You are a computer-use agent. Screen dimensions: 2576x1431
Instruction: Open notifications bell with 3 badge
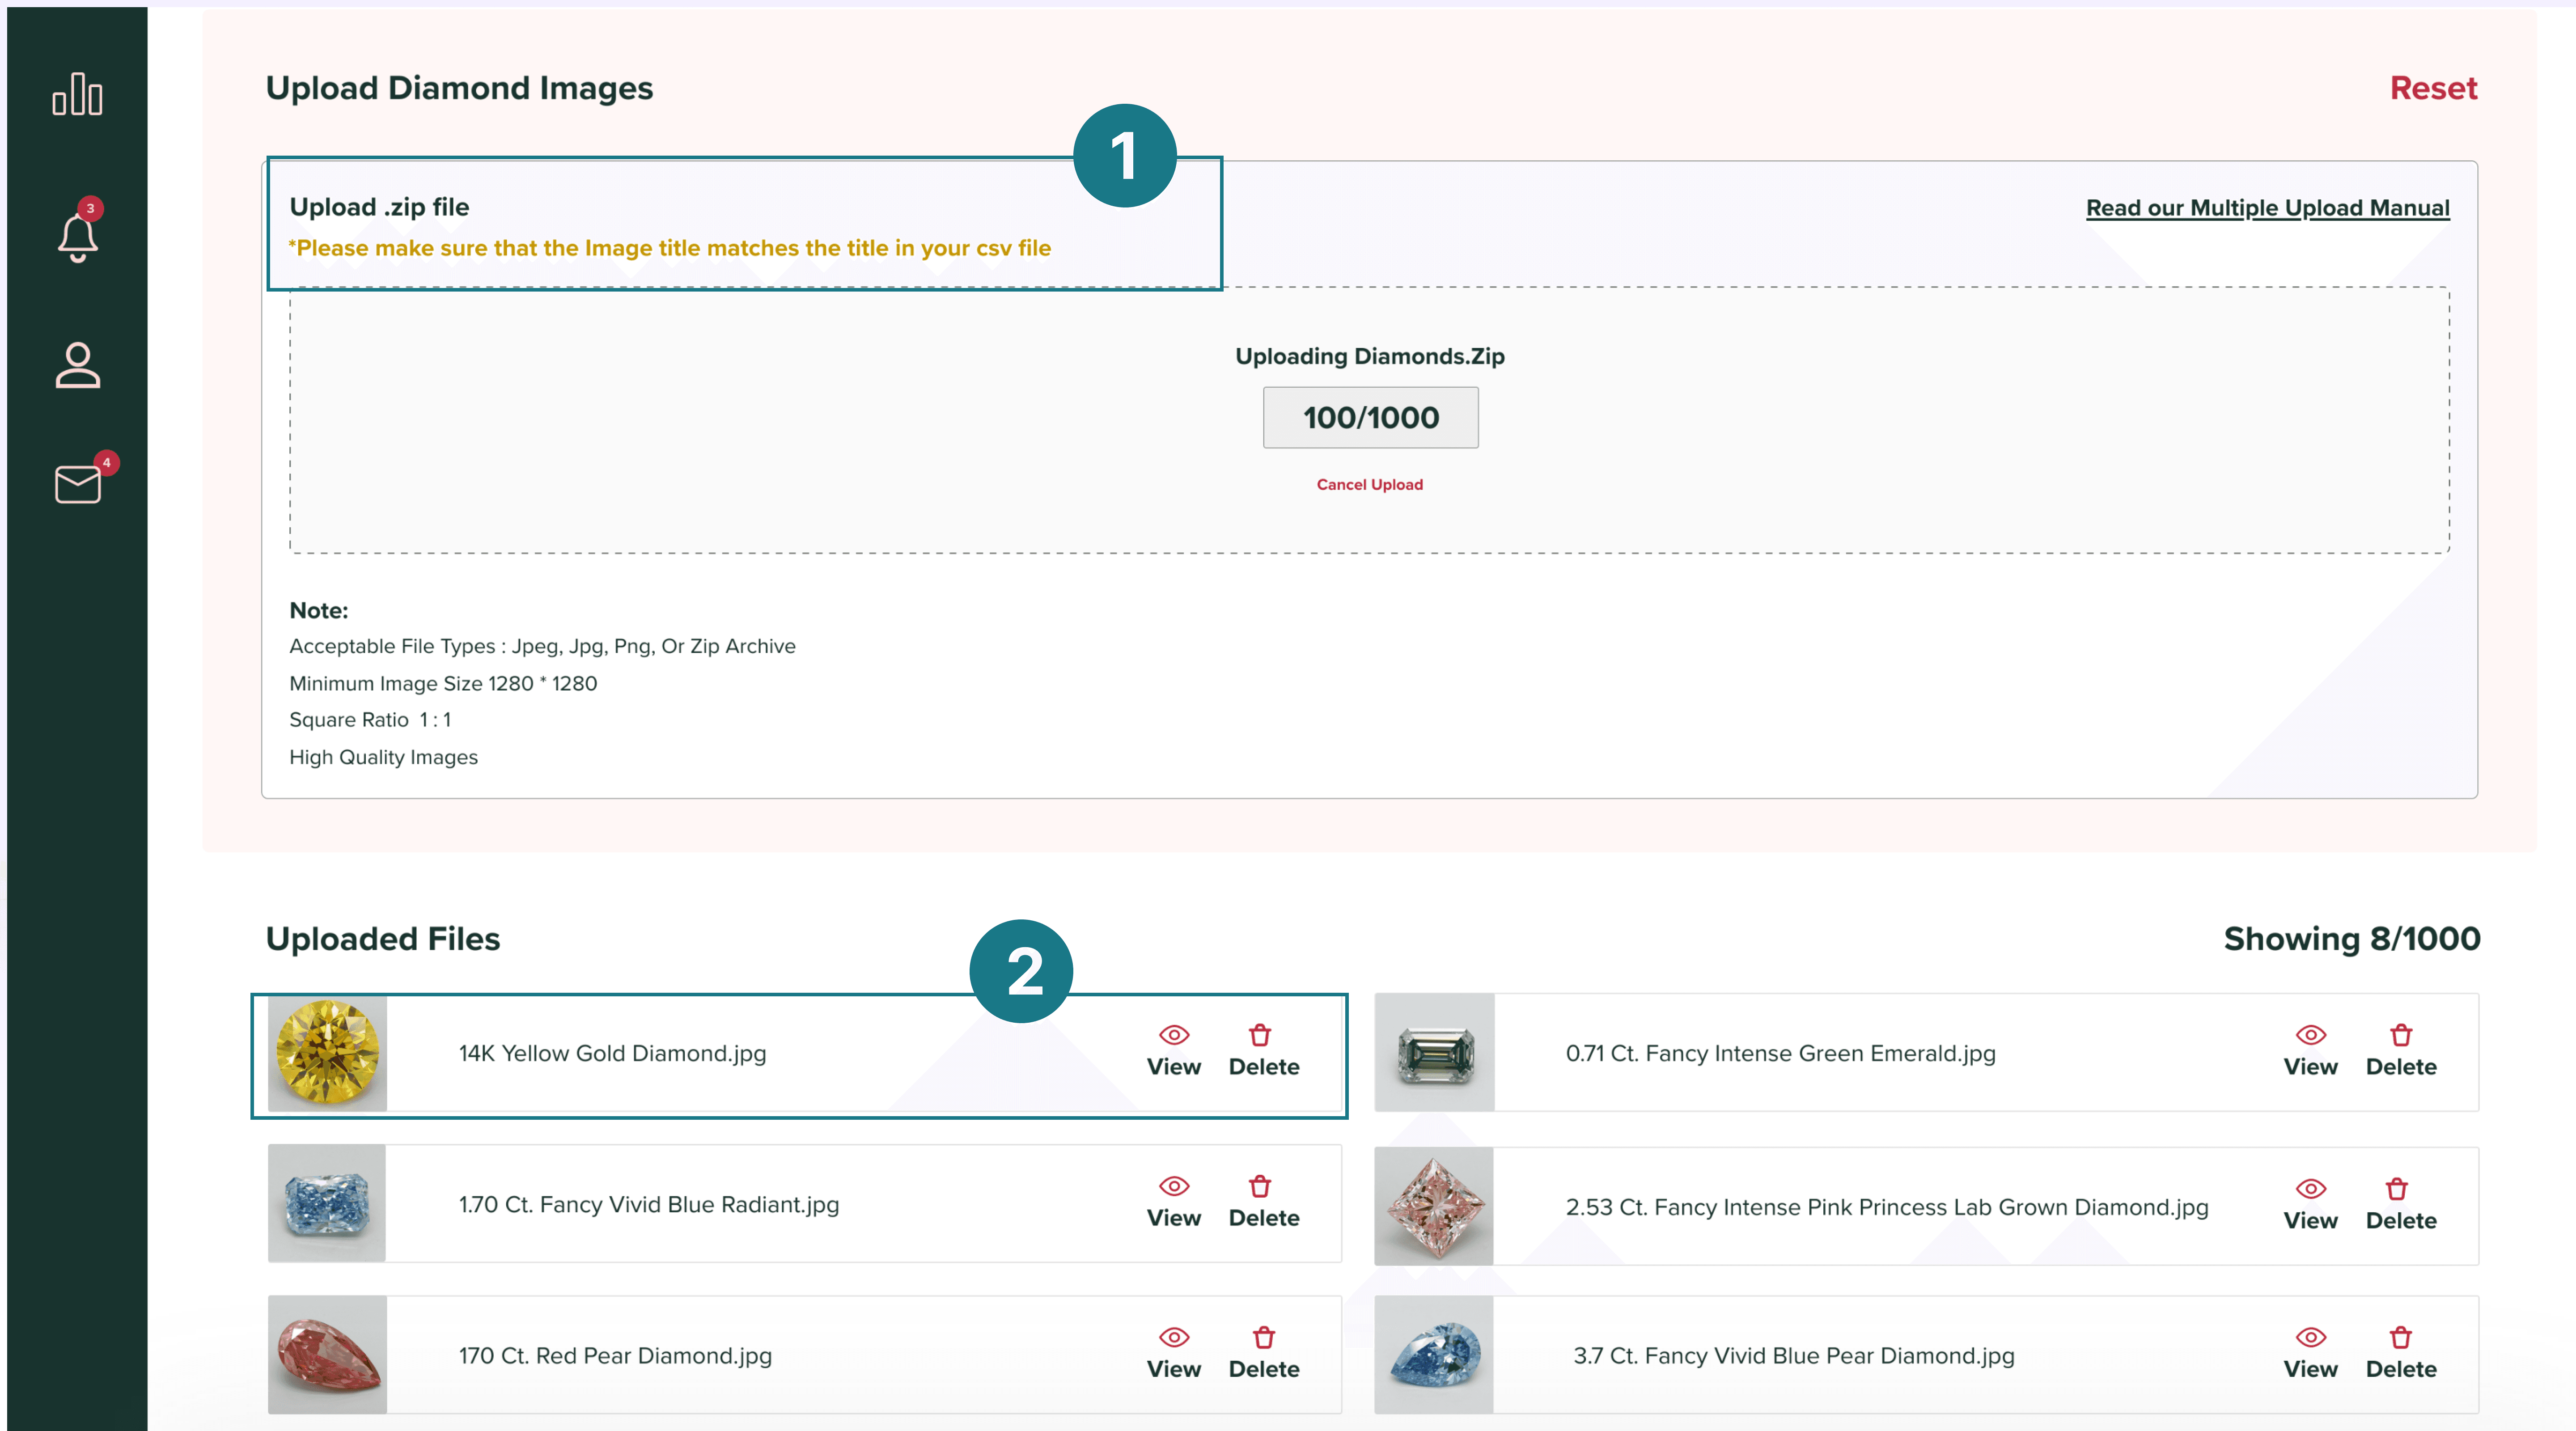77,238
